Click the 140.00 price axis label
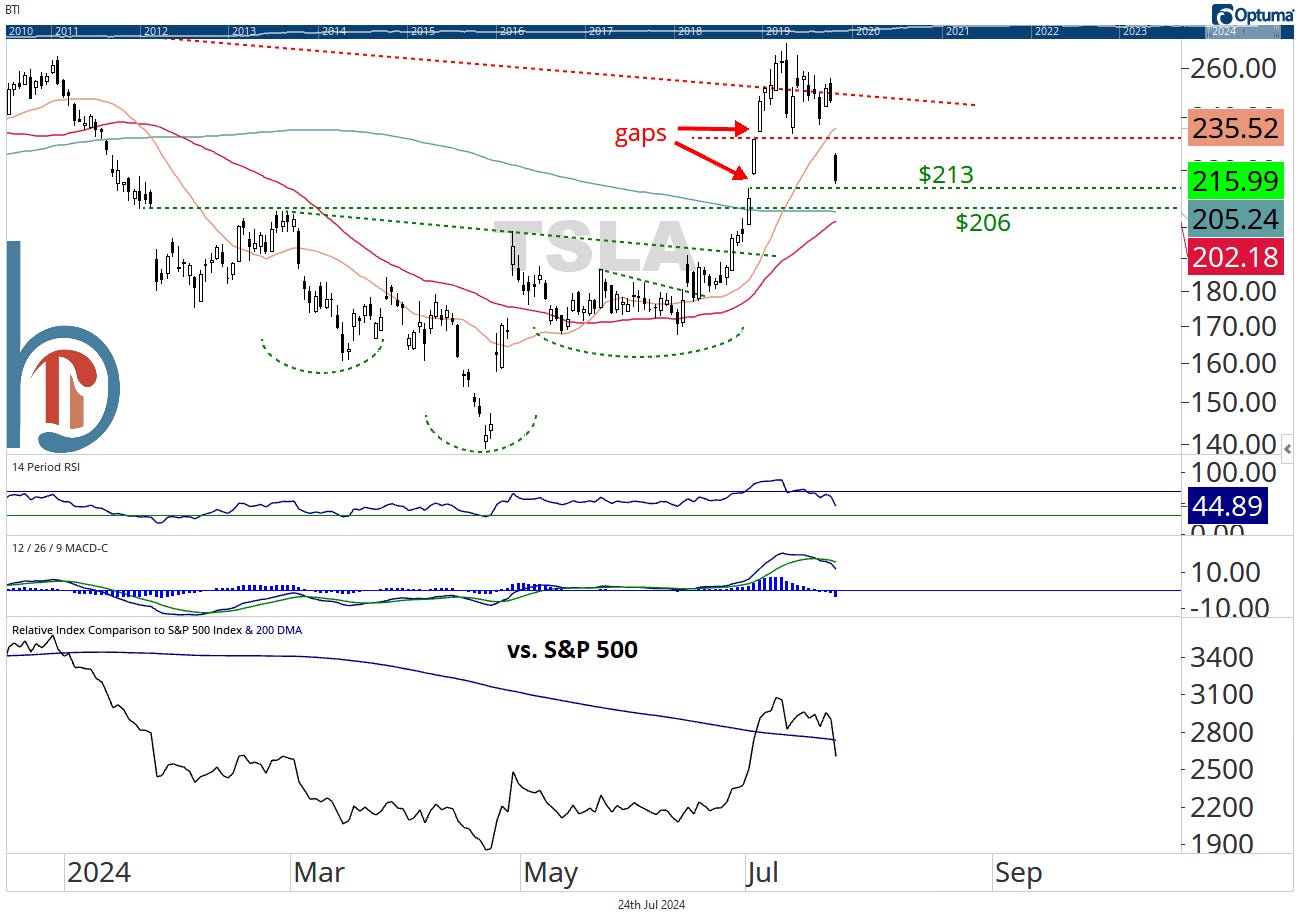 [x=1234, y=444]
